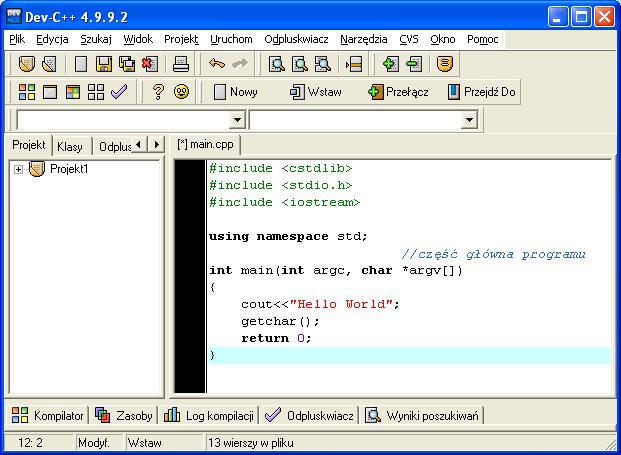Compile and run colored icon
The height and width of the screenshot is (455, 621).
point(73,92)
